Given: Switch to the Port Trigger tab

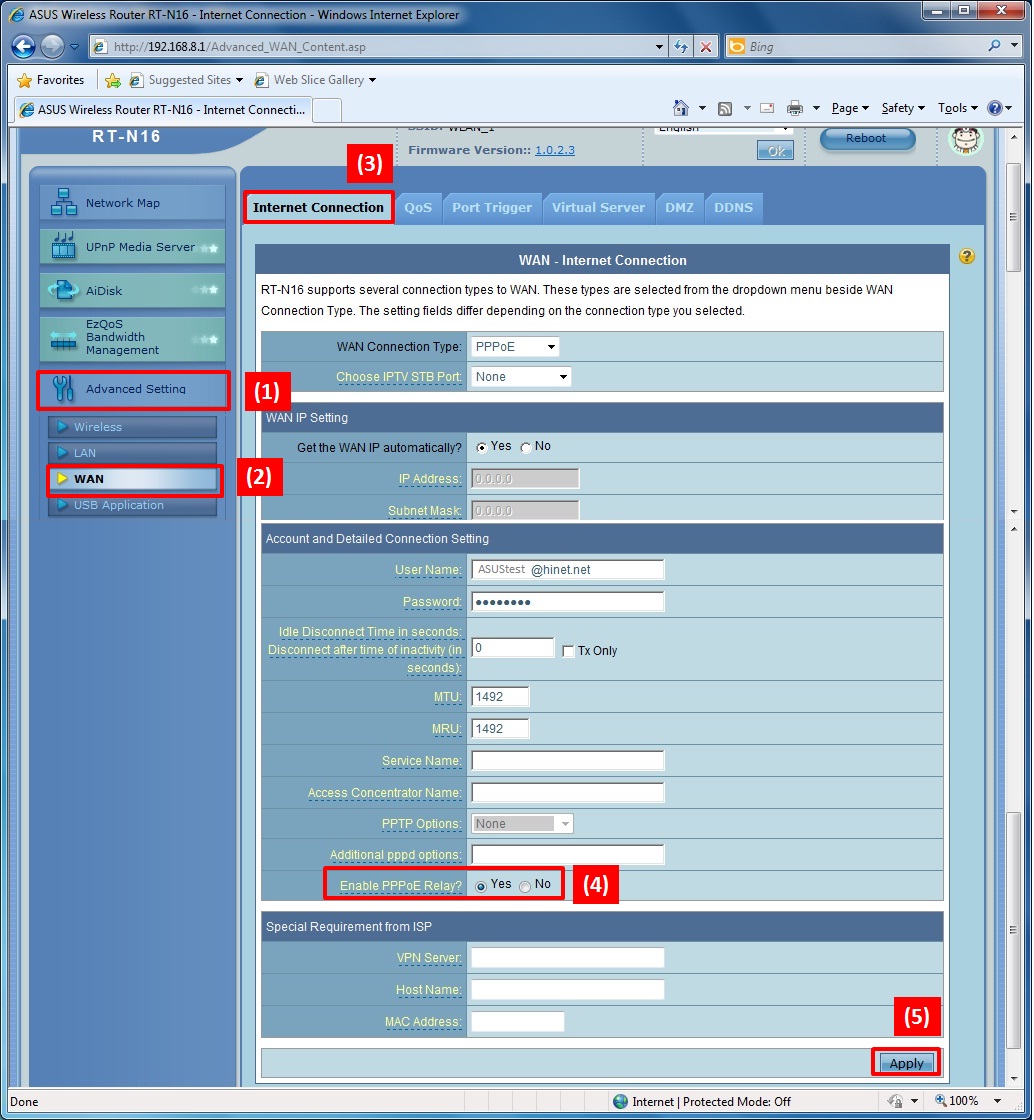Looking at the screenshot, I should click(492, 208).
